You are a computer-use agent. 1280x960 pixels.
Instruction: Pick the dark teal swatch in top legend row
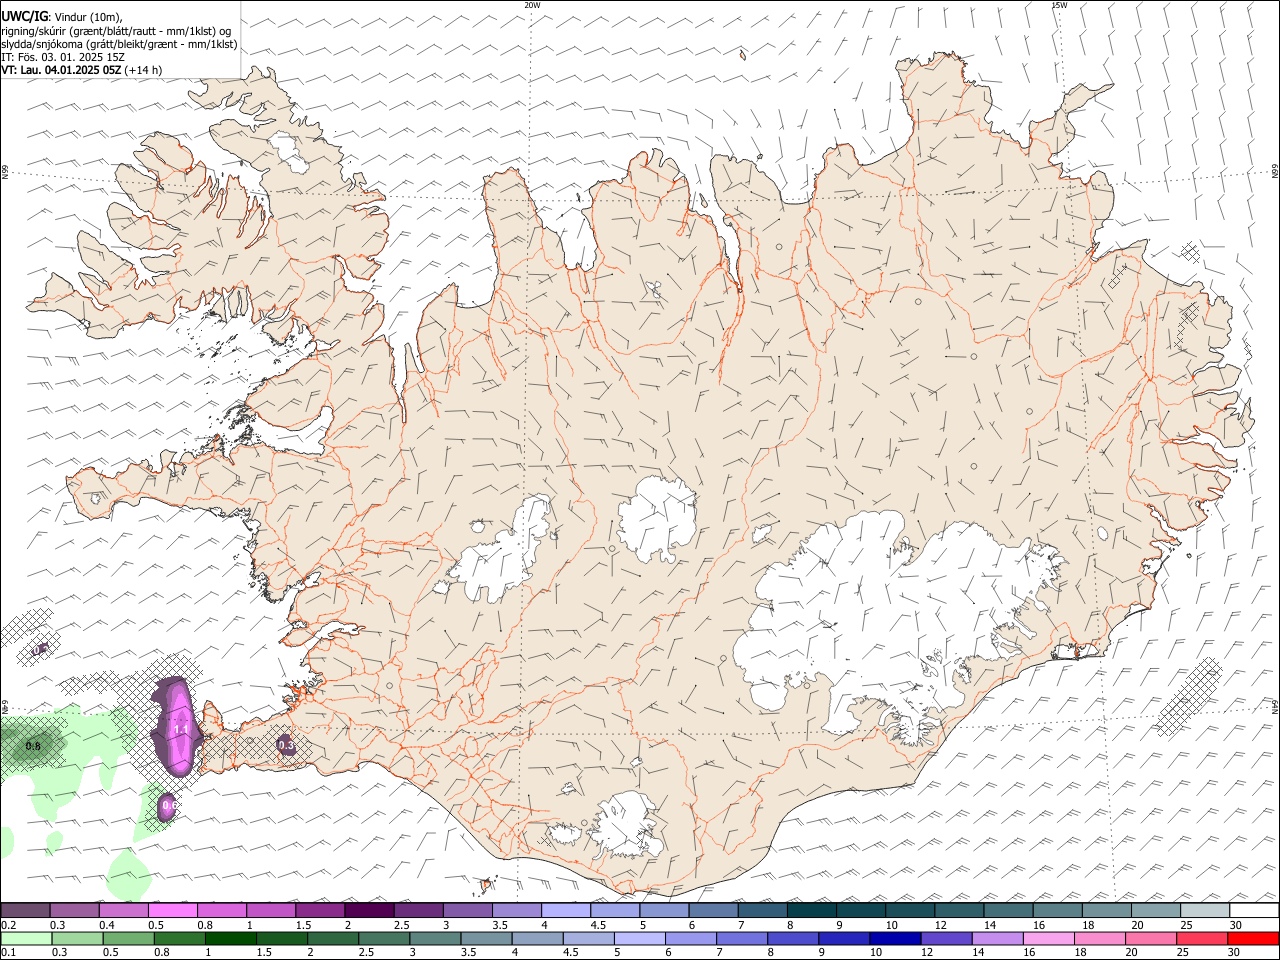[811, 910]
